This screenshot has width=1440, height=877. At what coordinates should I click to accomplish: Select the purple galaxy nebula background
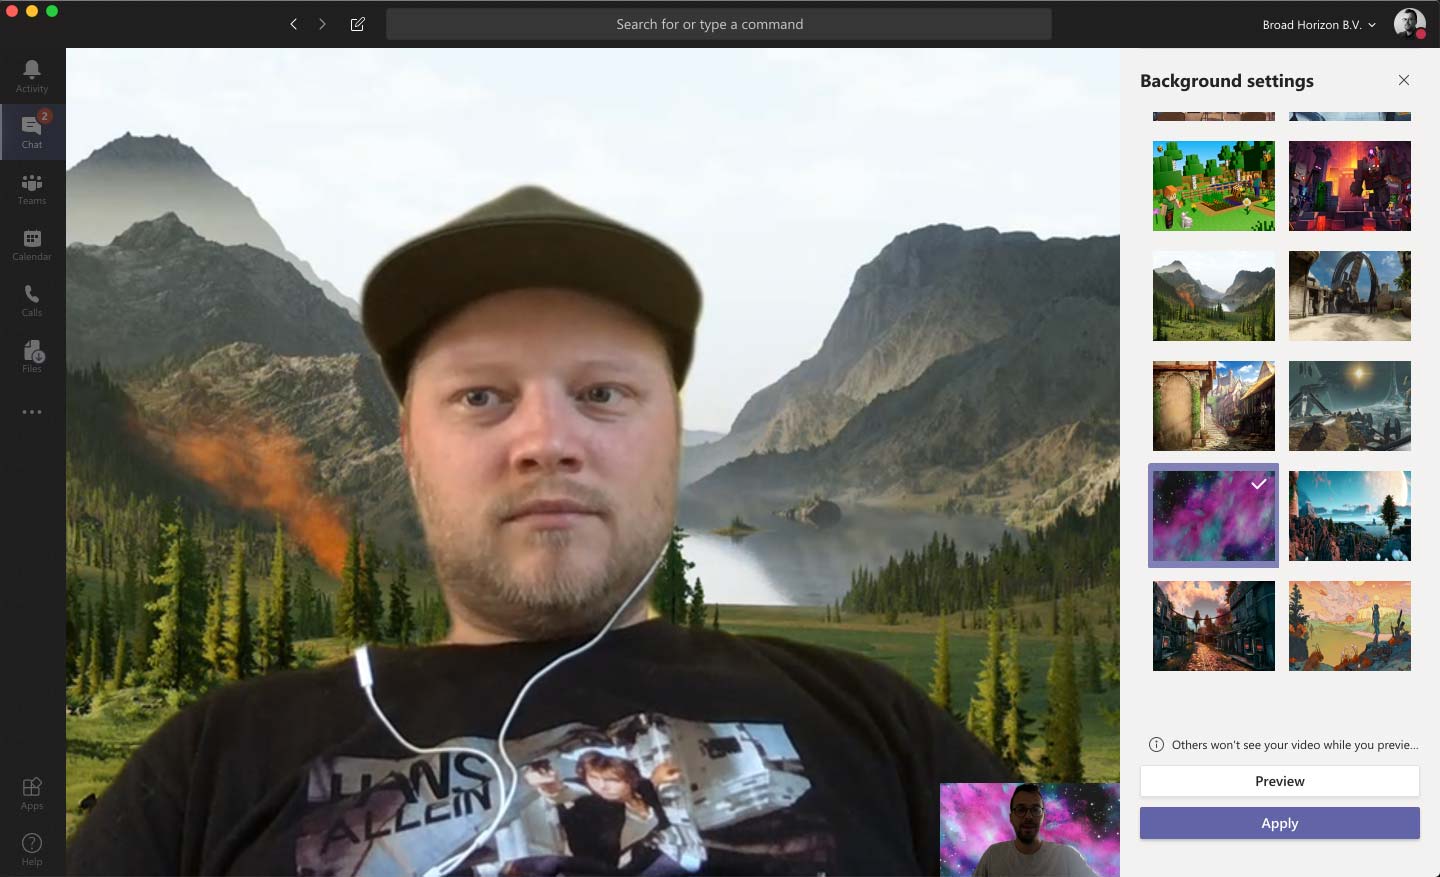pos(1214,516)
